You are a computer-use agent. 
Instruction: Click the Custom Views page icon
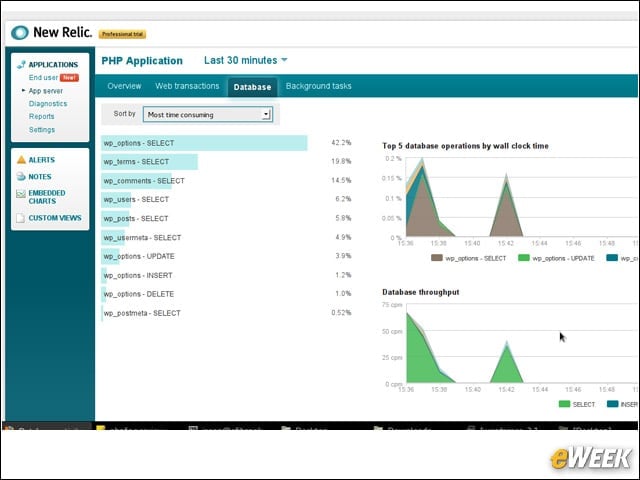point(20,218)
